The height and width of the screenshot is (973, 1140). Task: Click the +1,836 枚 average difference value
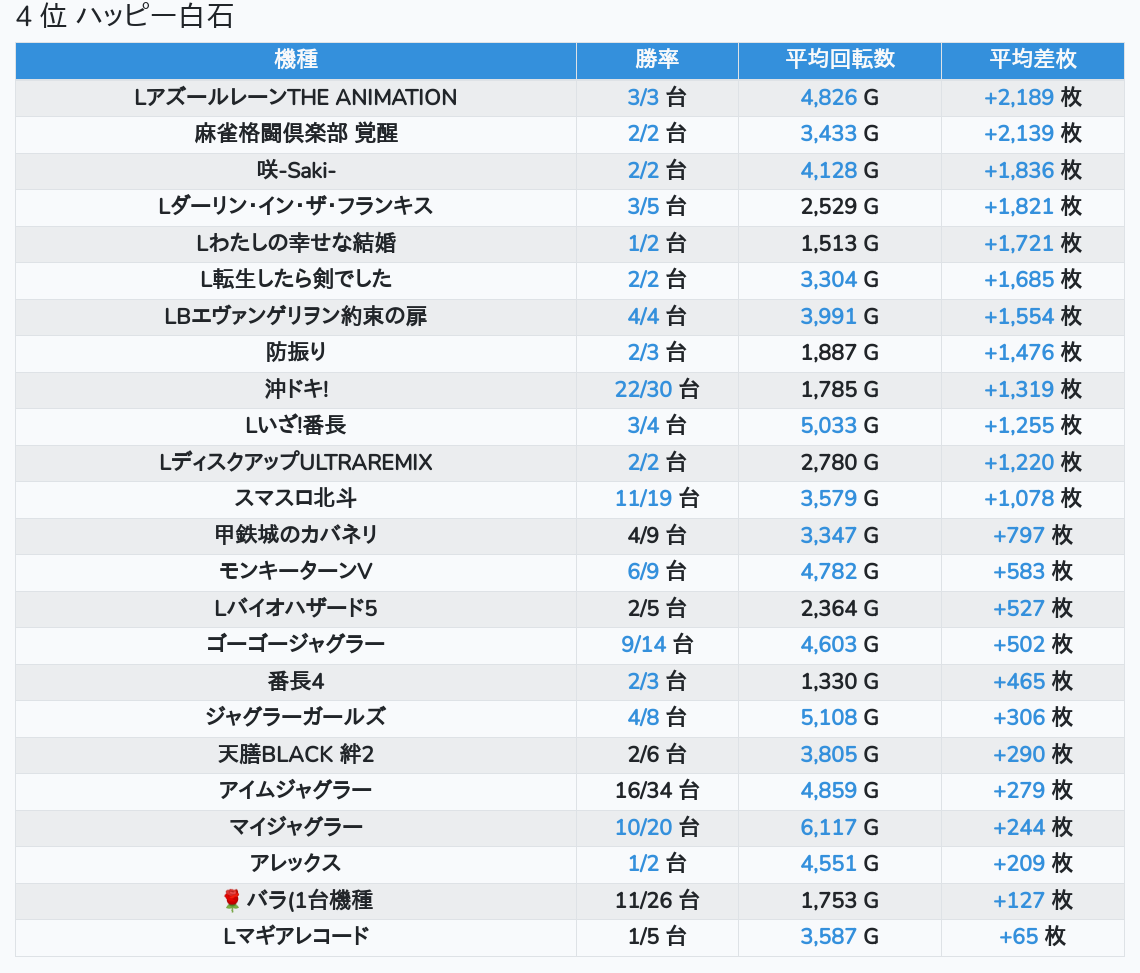click(x=1033, y=170)
